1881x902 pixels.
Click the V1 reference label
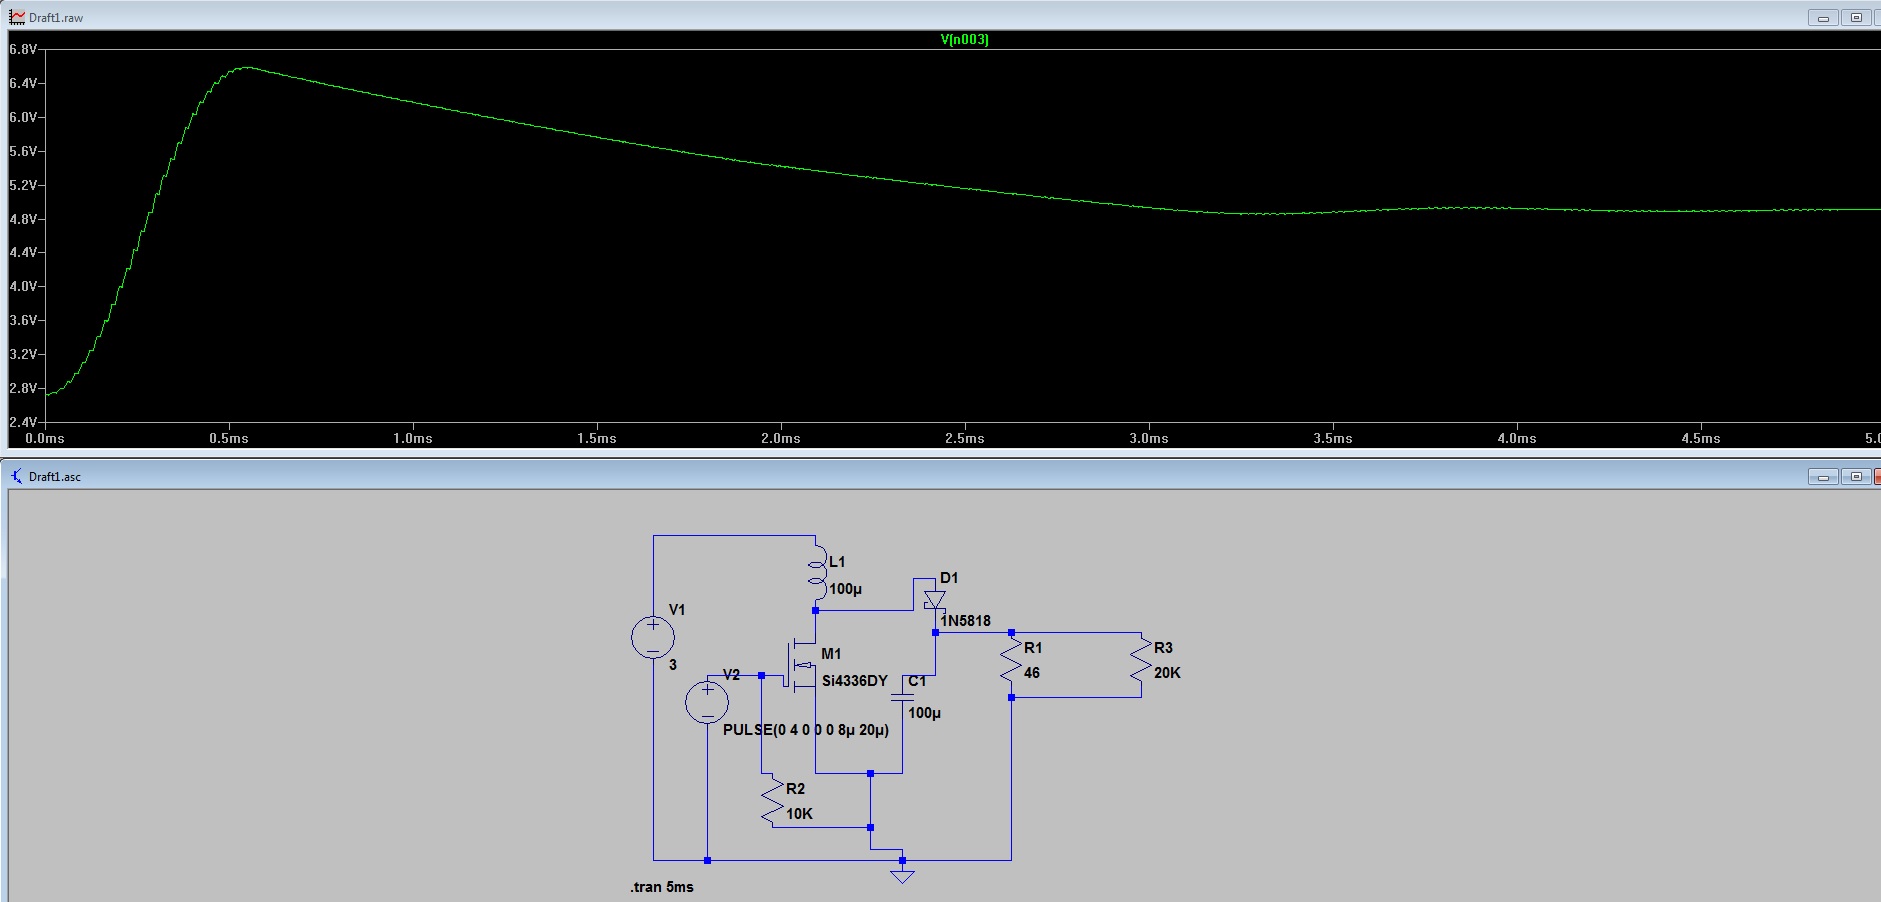[677, 610]
